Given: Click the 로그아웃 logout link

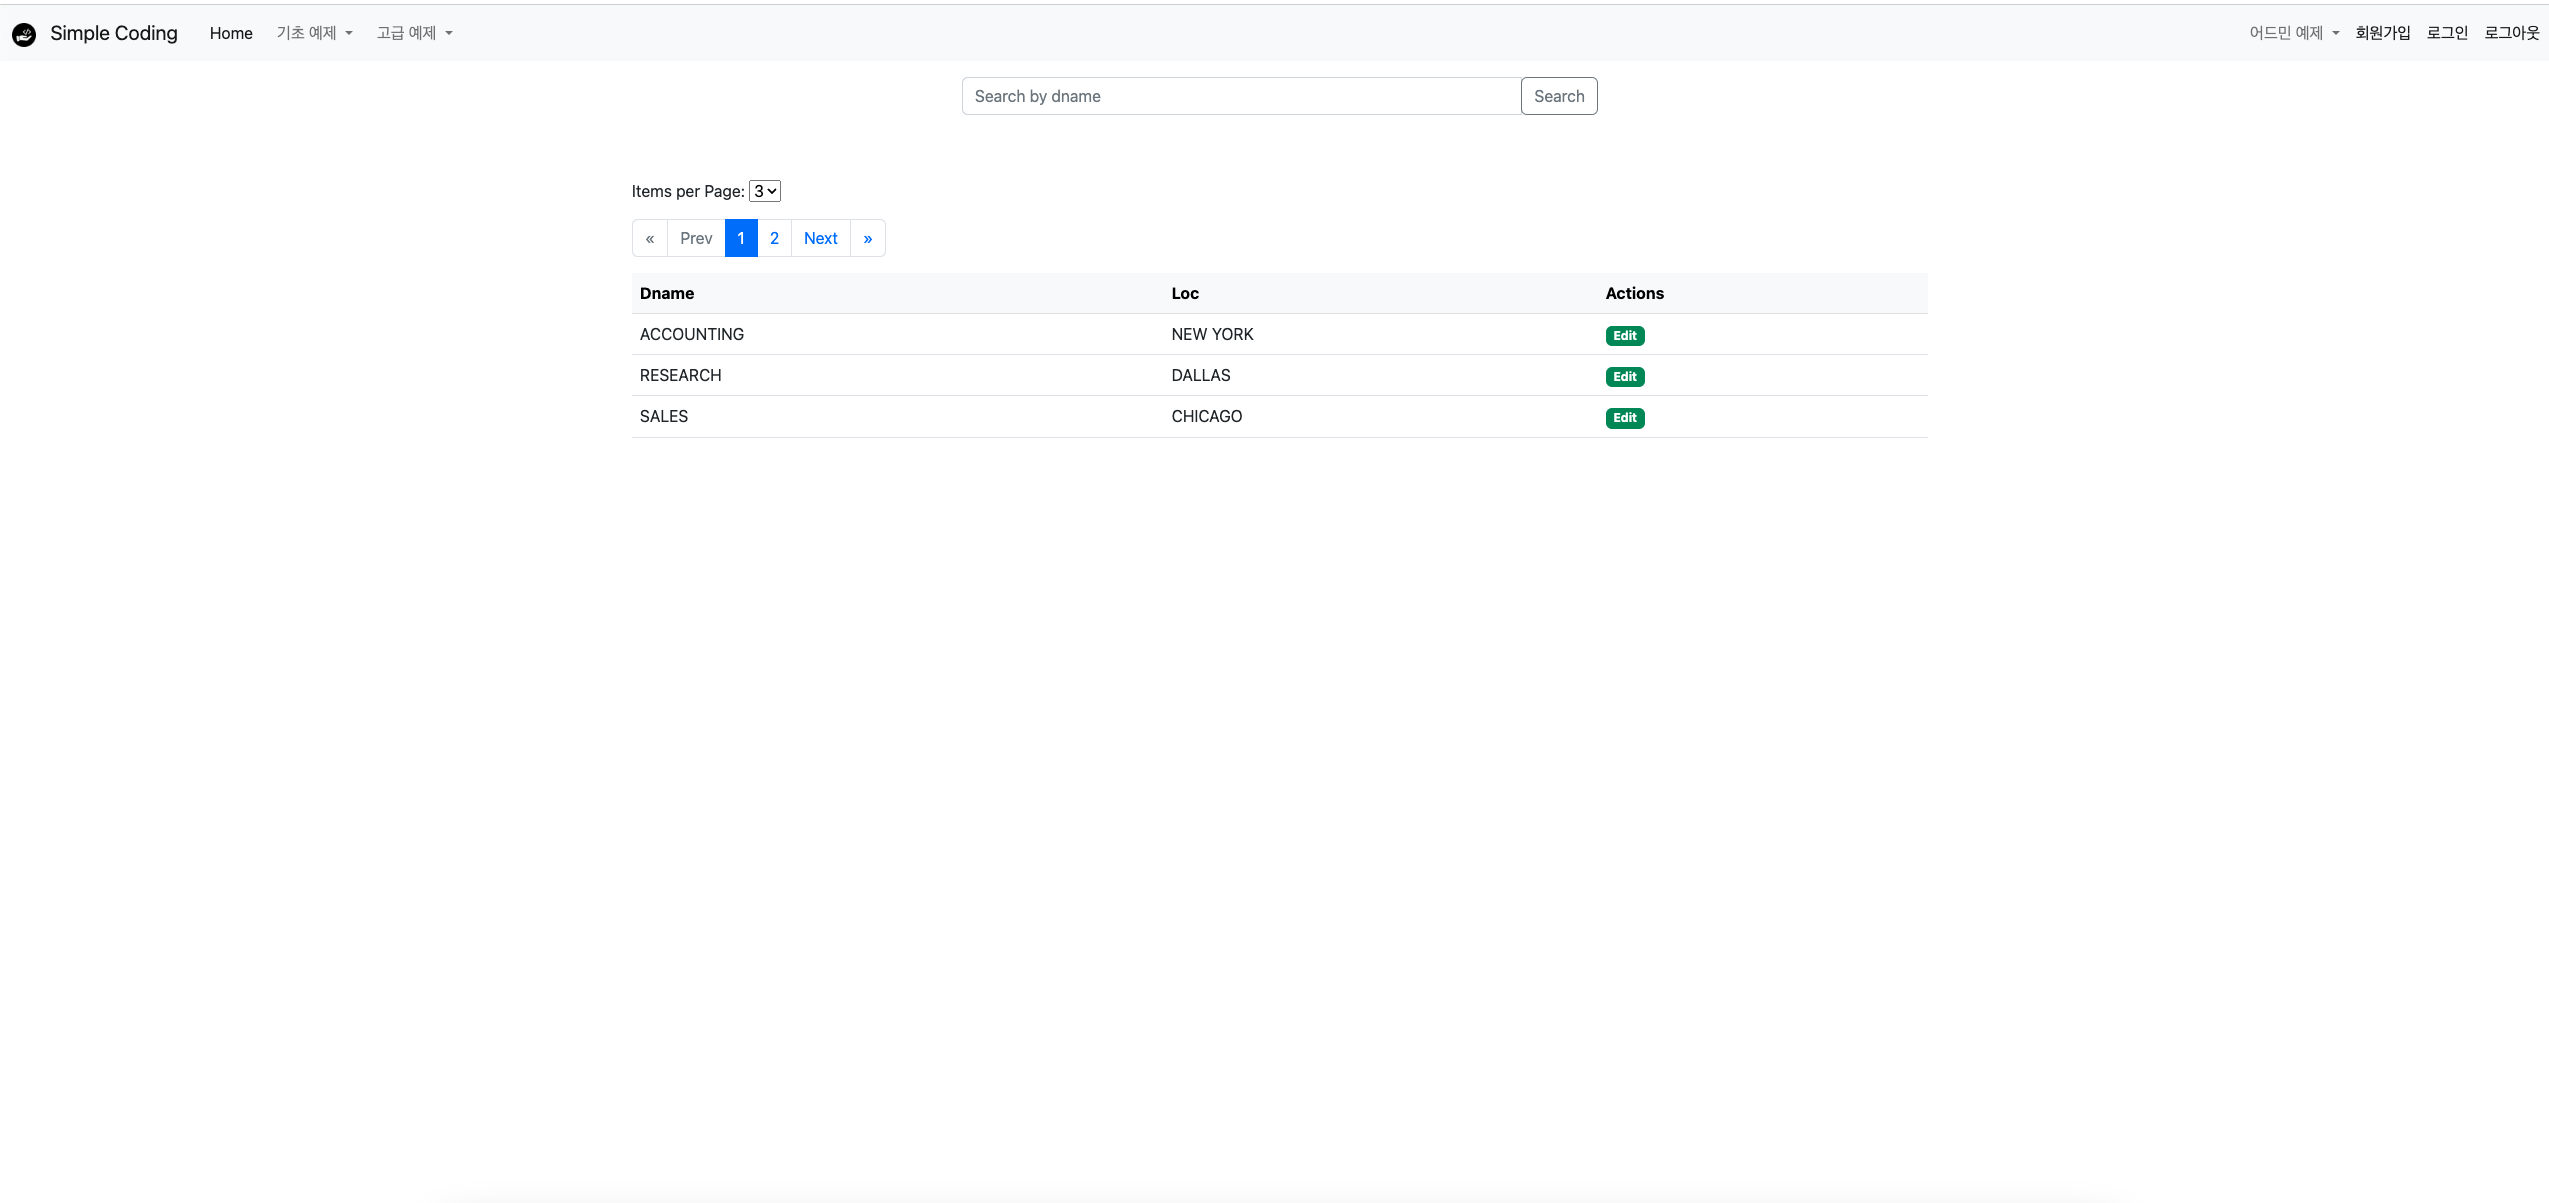Looking at the screenshot, I should click(2511, 33).
